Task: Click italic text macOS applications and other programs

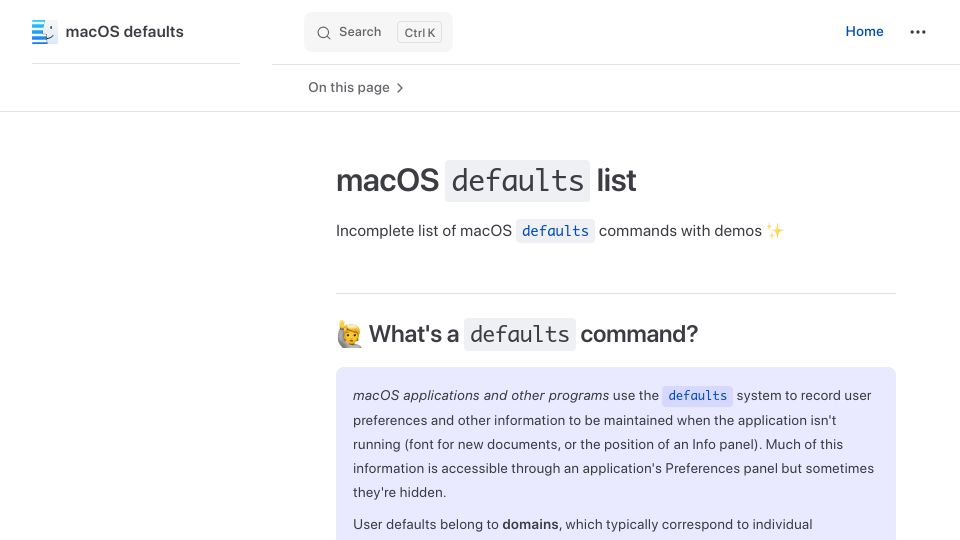Action: [481, 396]
